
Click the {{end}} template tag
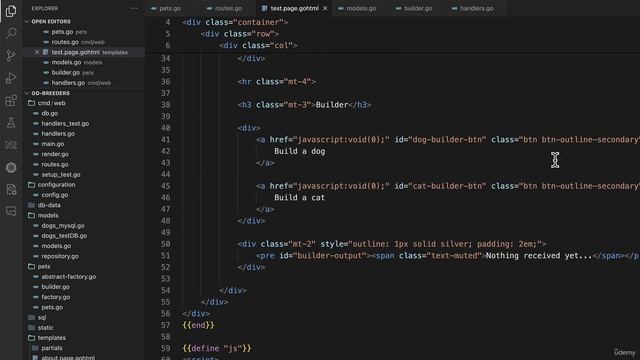coord(198,325)
